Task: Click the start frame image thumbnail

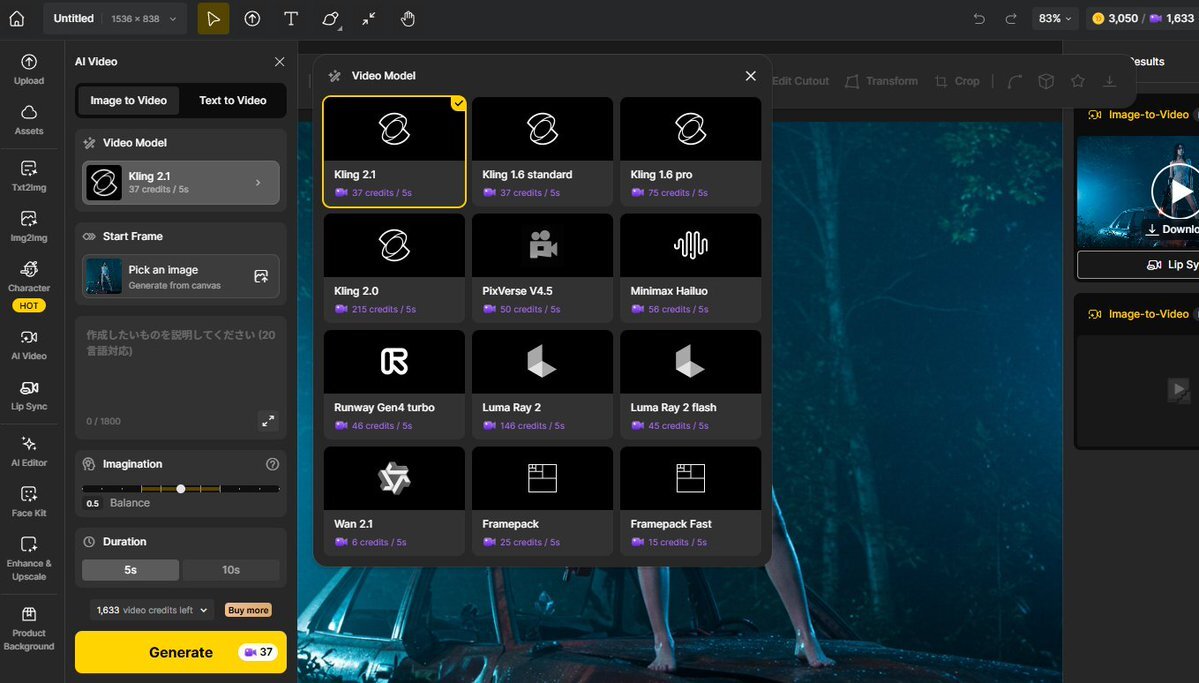Action: pos(104,276)
